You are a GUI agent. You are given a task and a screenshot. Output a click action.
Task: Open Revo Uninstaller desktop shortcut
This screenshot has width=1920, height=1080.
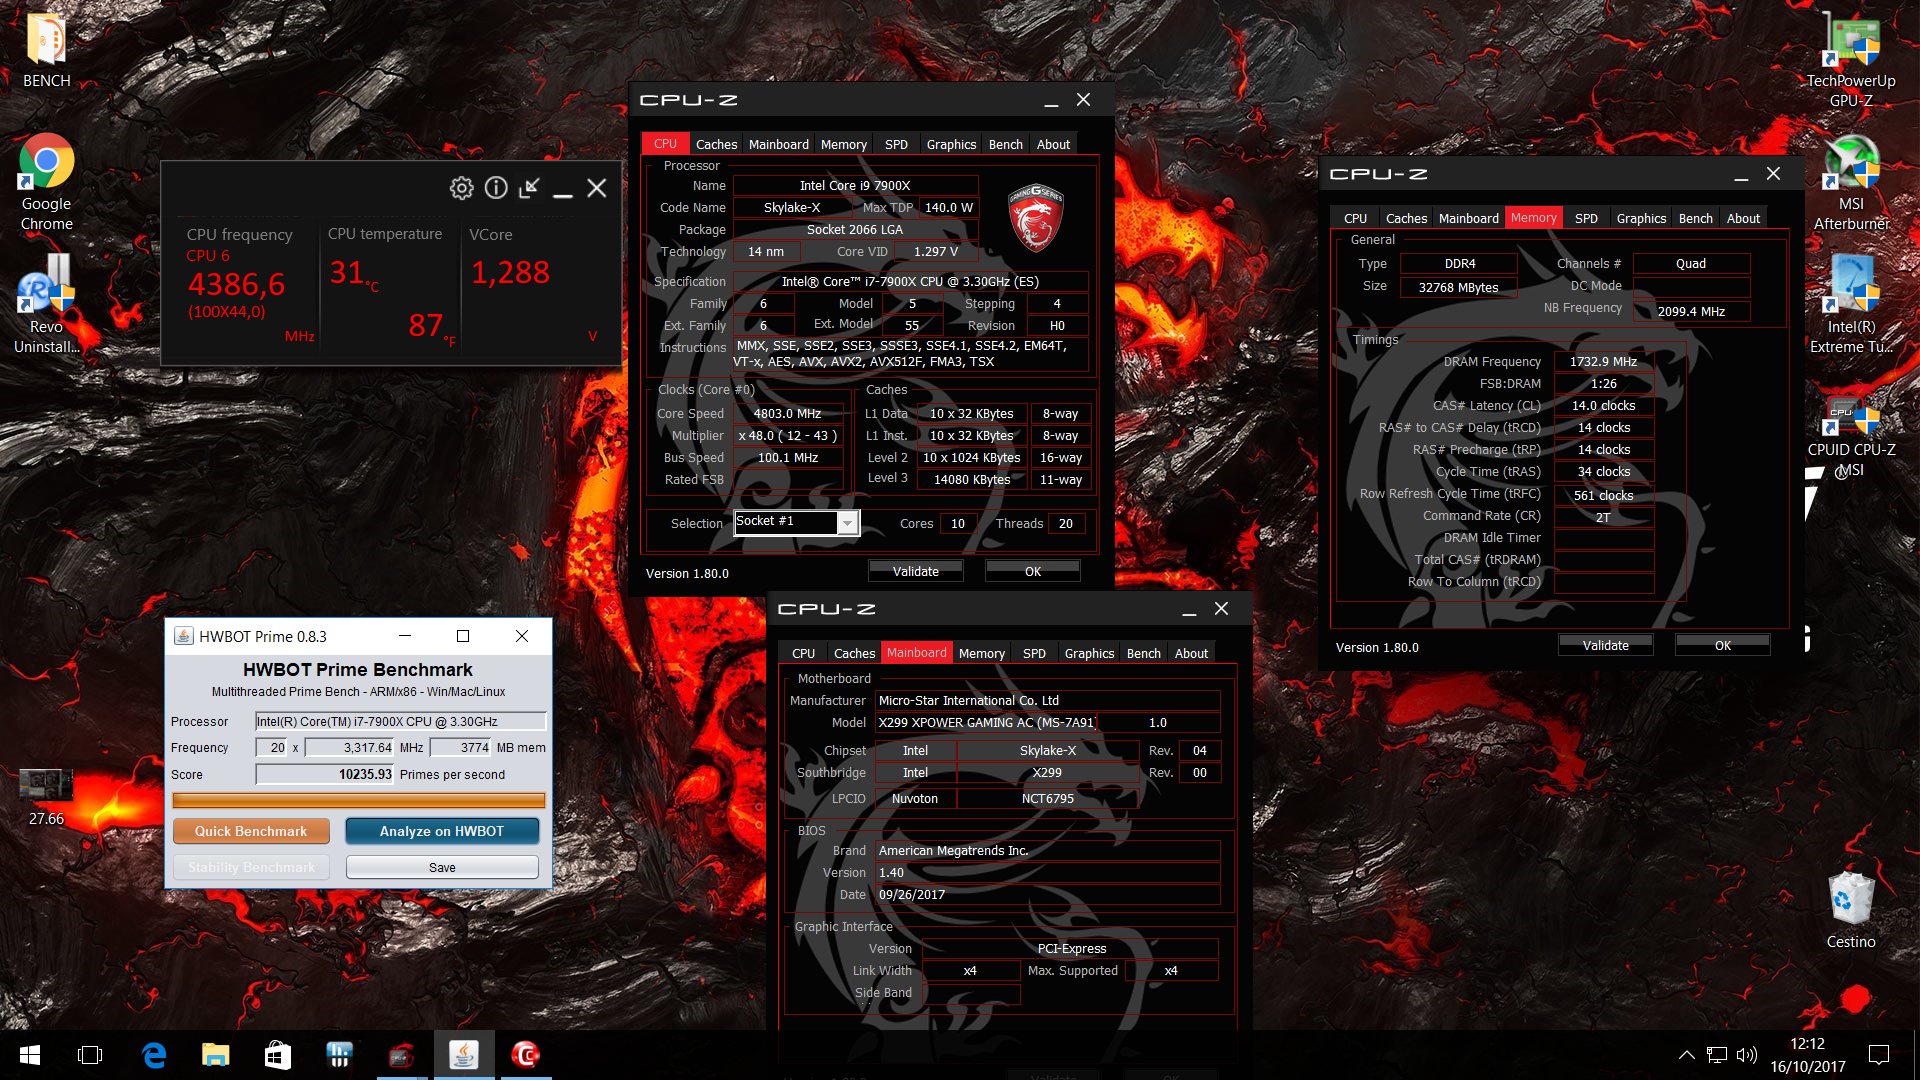click(46, 304)
